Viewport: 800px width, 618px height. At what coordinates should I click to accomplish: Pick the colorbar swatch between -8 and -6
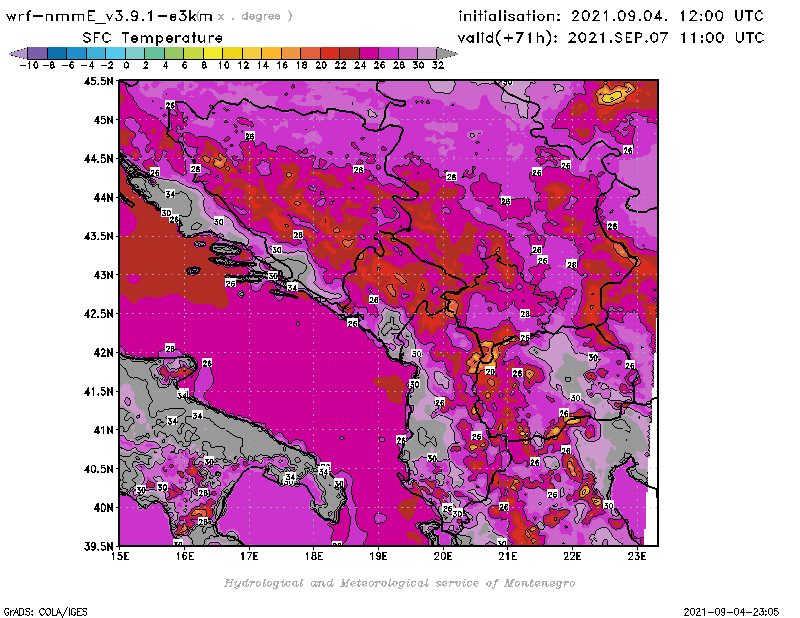pos(57,53)
